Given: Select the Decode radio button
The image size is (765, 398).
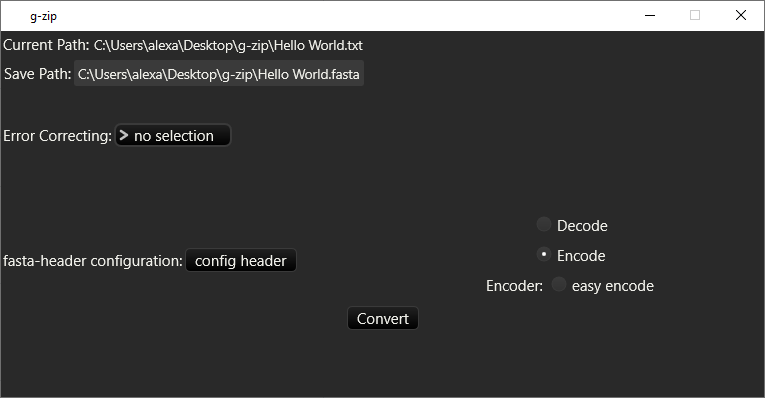Looking at the screenshot, I should [x=544, y=224].
